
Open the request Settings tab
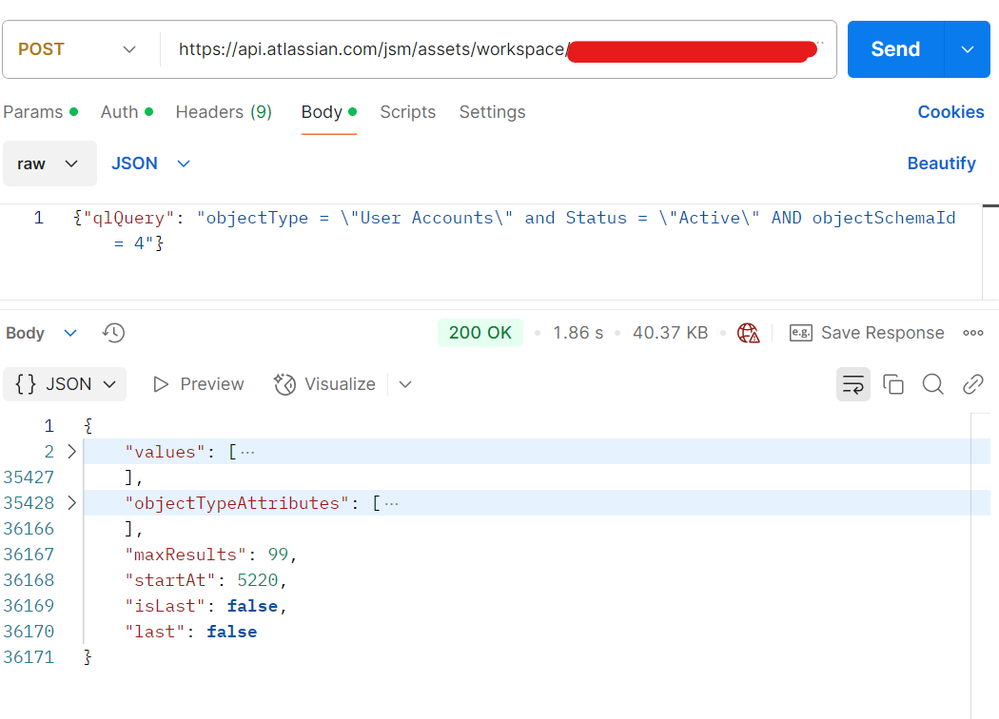(492, 112)
